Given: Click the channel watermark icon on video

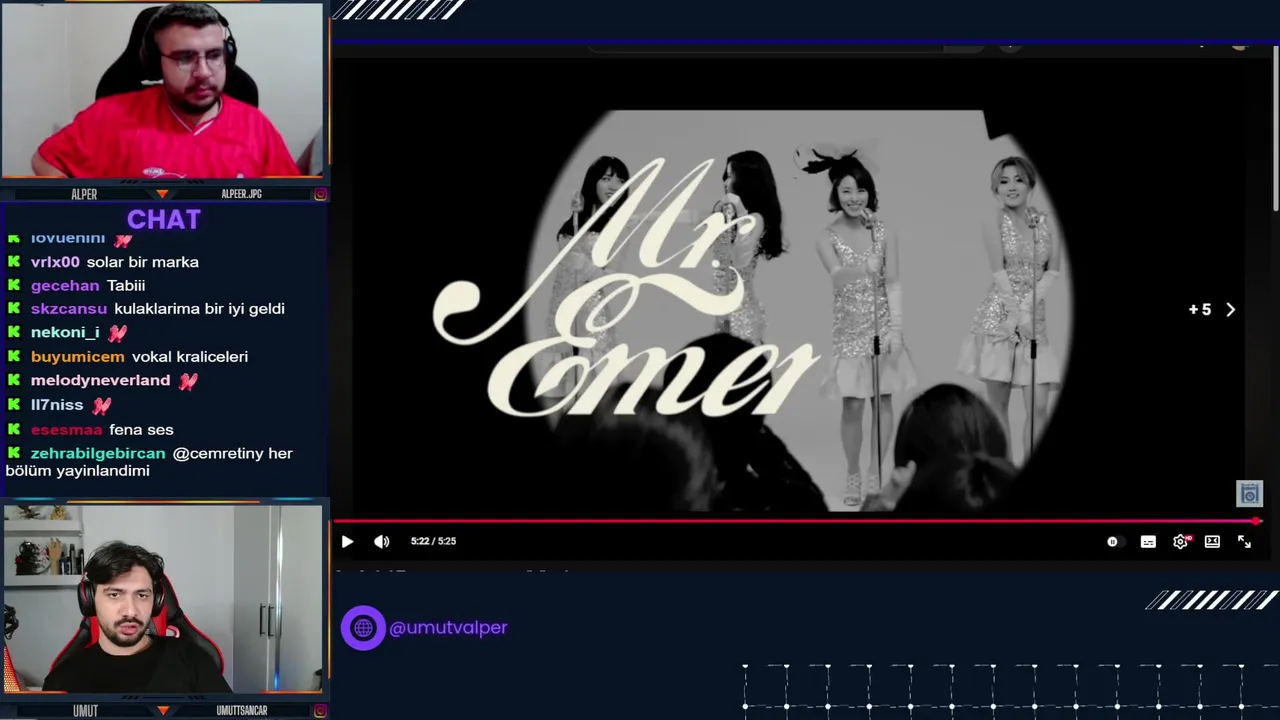Looking at the screenshot, I should click(x=1249, y=493).
